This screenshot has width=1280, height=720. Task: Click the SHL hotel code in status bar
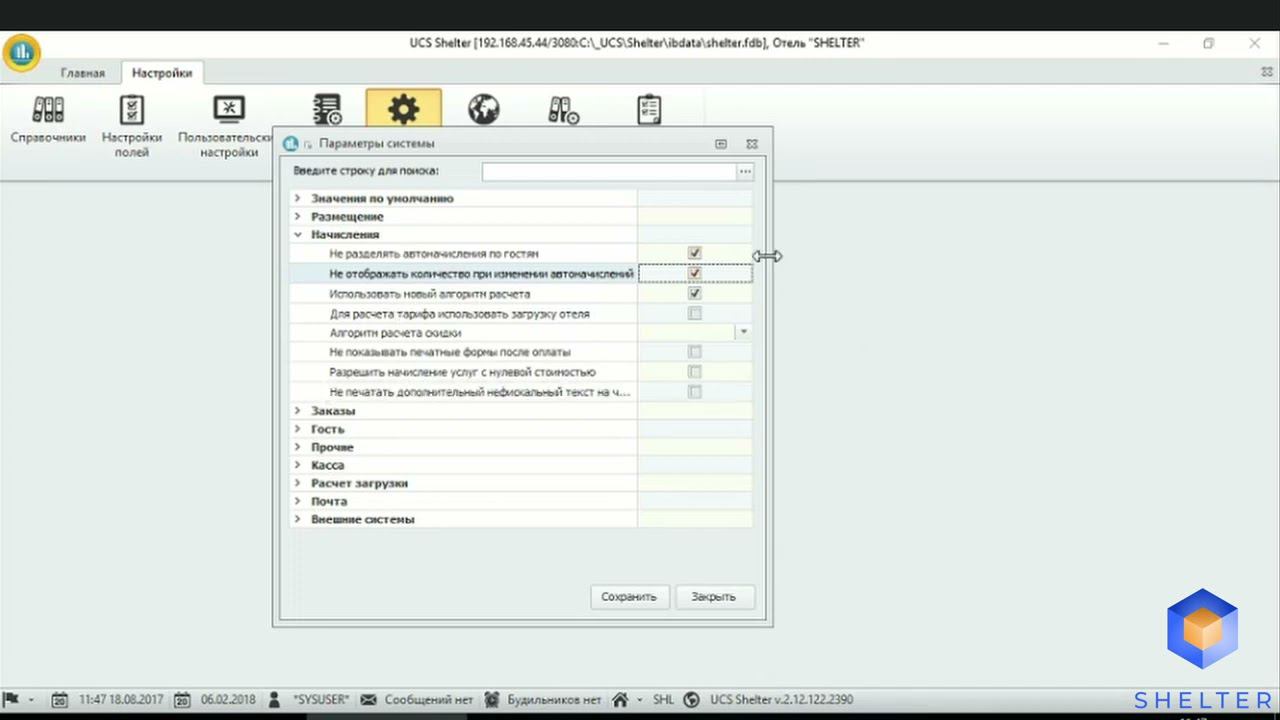[x=663, y=700]
